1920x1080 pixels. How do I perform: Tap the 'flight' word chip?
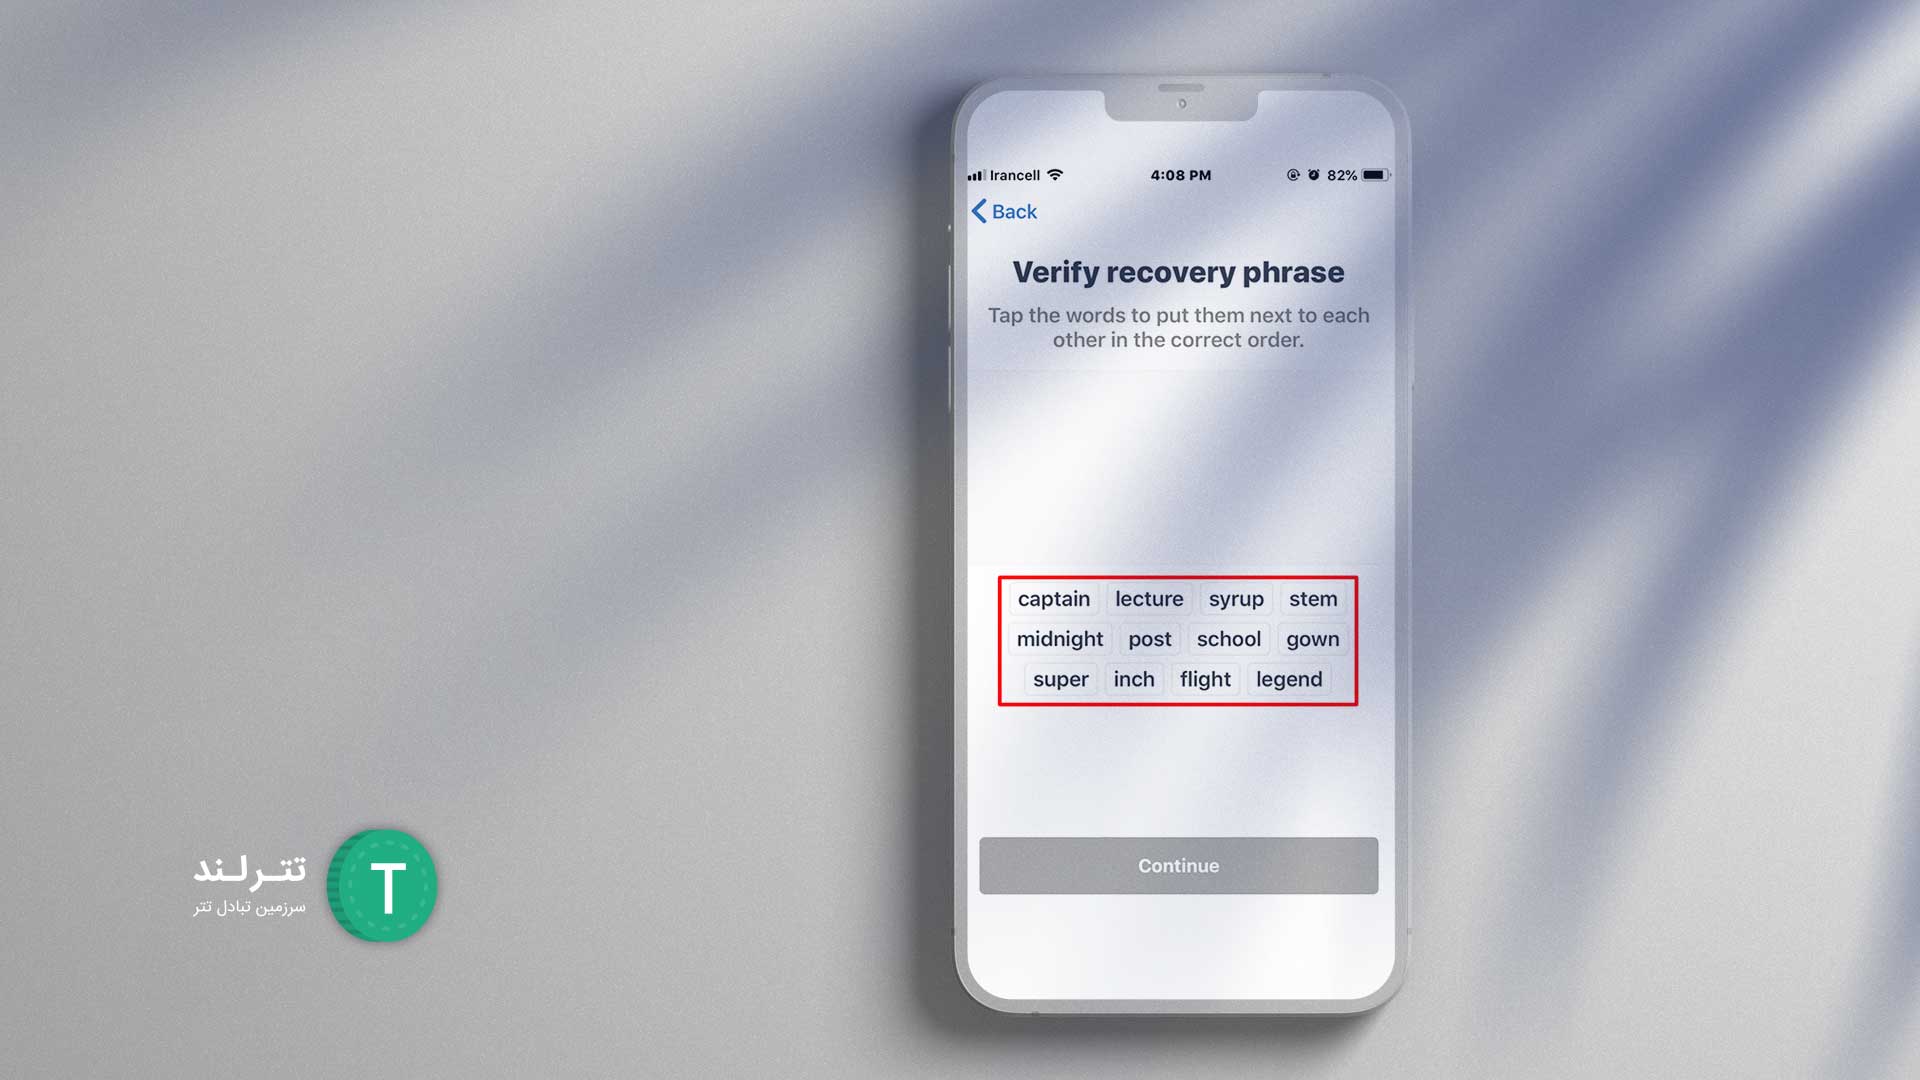[x=1205, y=679]
